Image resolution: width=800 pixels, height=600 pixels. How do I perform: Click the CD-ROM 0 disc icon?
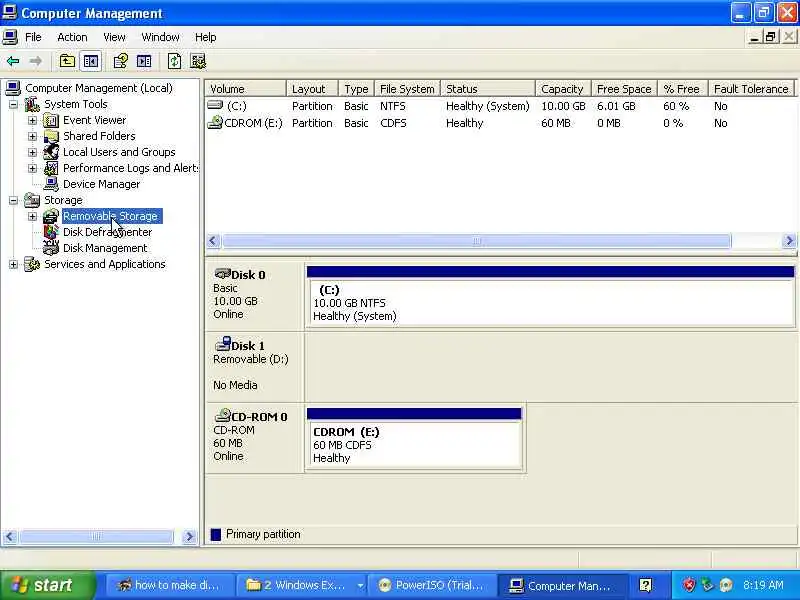[x=222, y=415]
